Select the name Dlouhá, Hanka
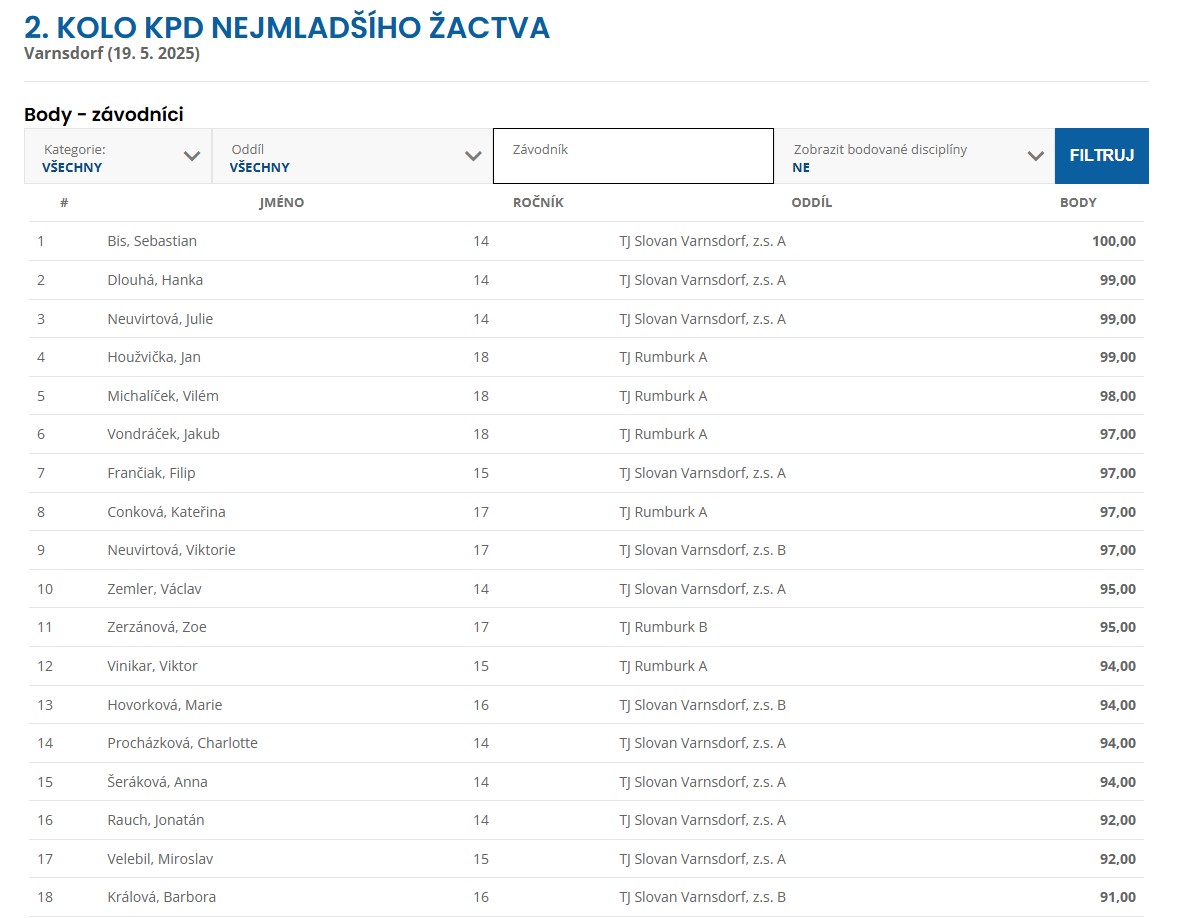Image resolution: width=1185 pixels, height=918 pixels. click(x=155, y=280)
